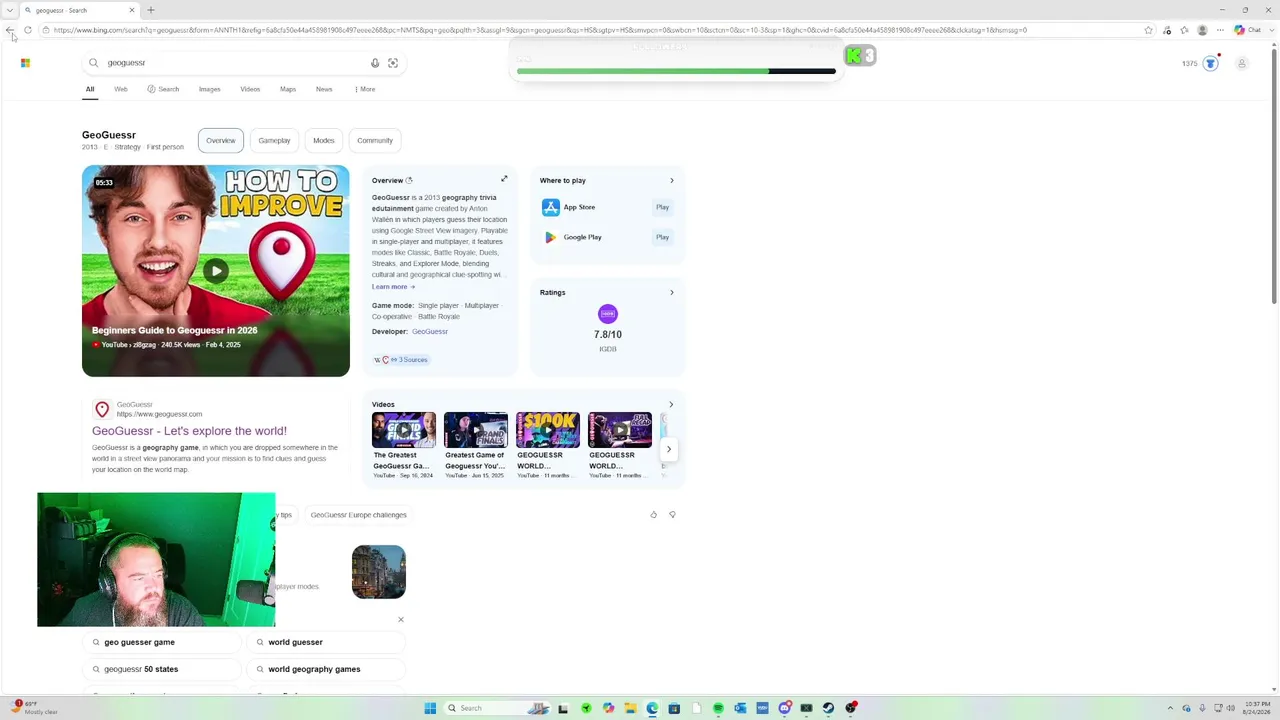Open the Google Play icon listing
Viewport: 1280px width, 720px height.
point(551,237)
